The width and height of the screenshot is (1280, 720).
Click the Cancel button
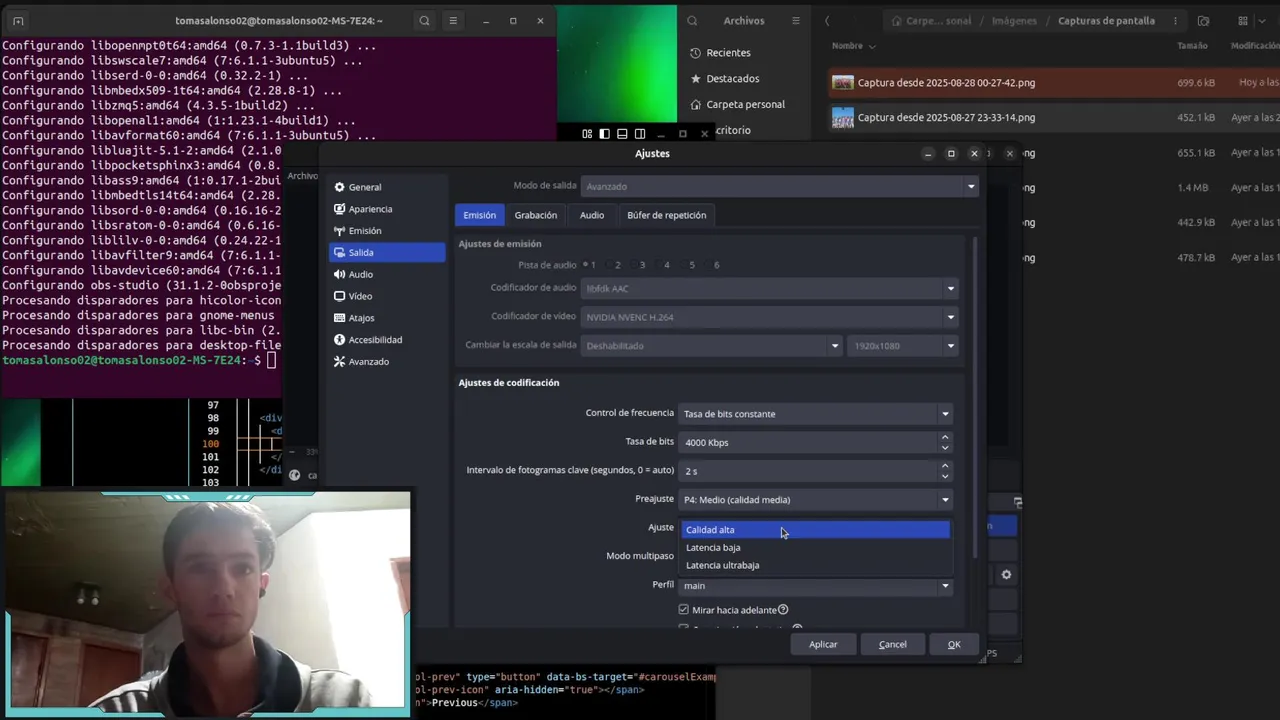[893, 645]
